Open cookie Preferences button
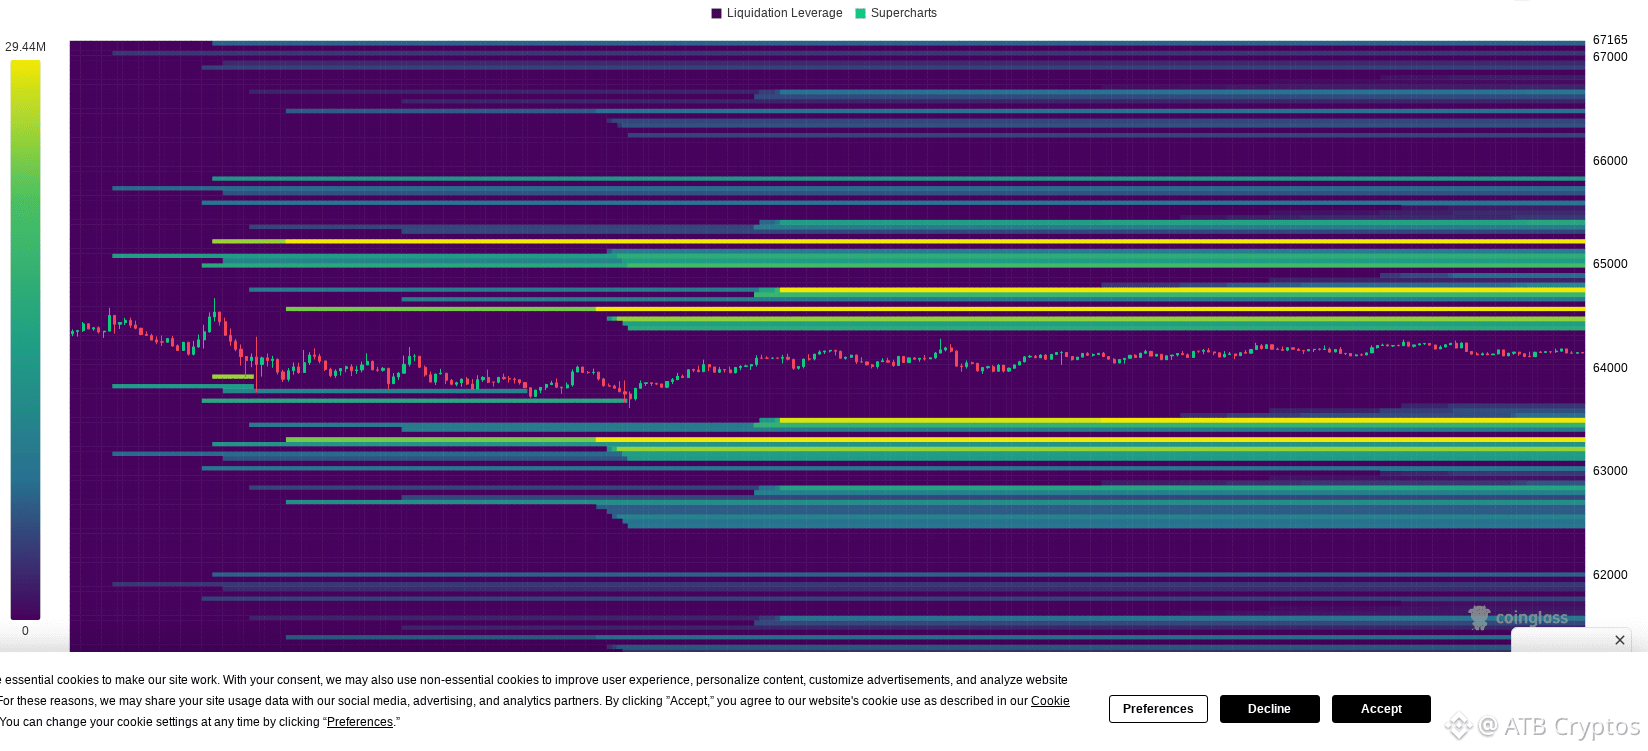1648x751 pixels. click(x=1158, y=709)
